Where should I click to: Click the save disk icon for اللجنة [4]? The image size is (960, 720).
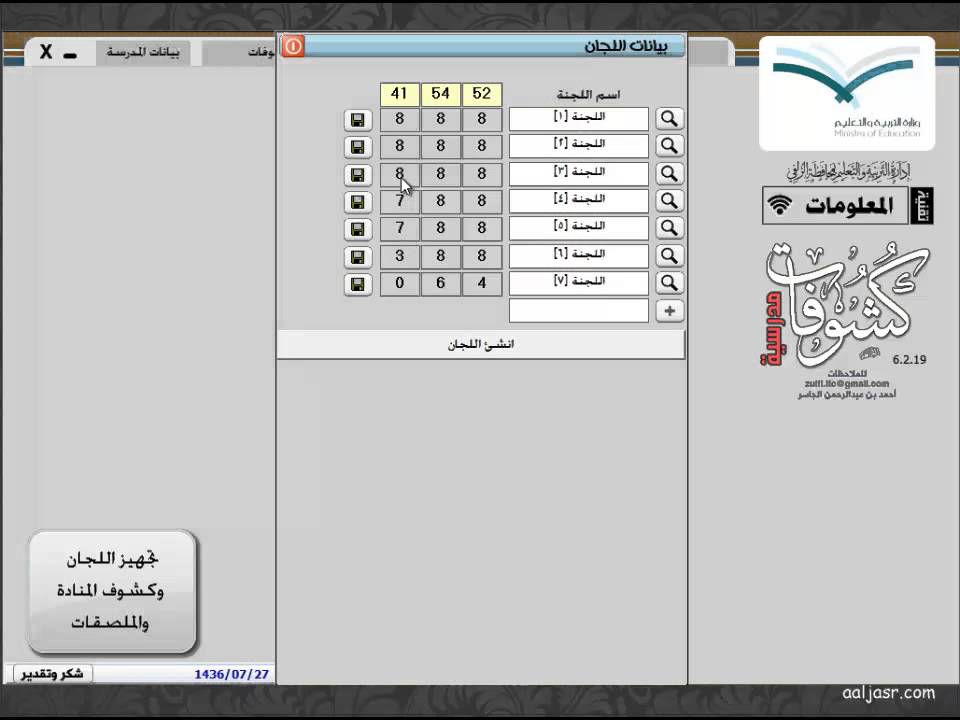coord(357,202)
